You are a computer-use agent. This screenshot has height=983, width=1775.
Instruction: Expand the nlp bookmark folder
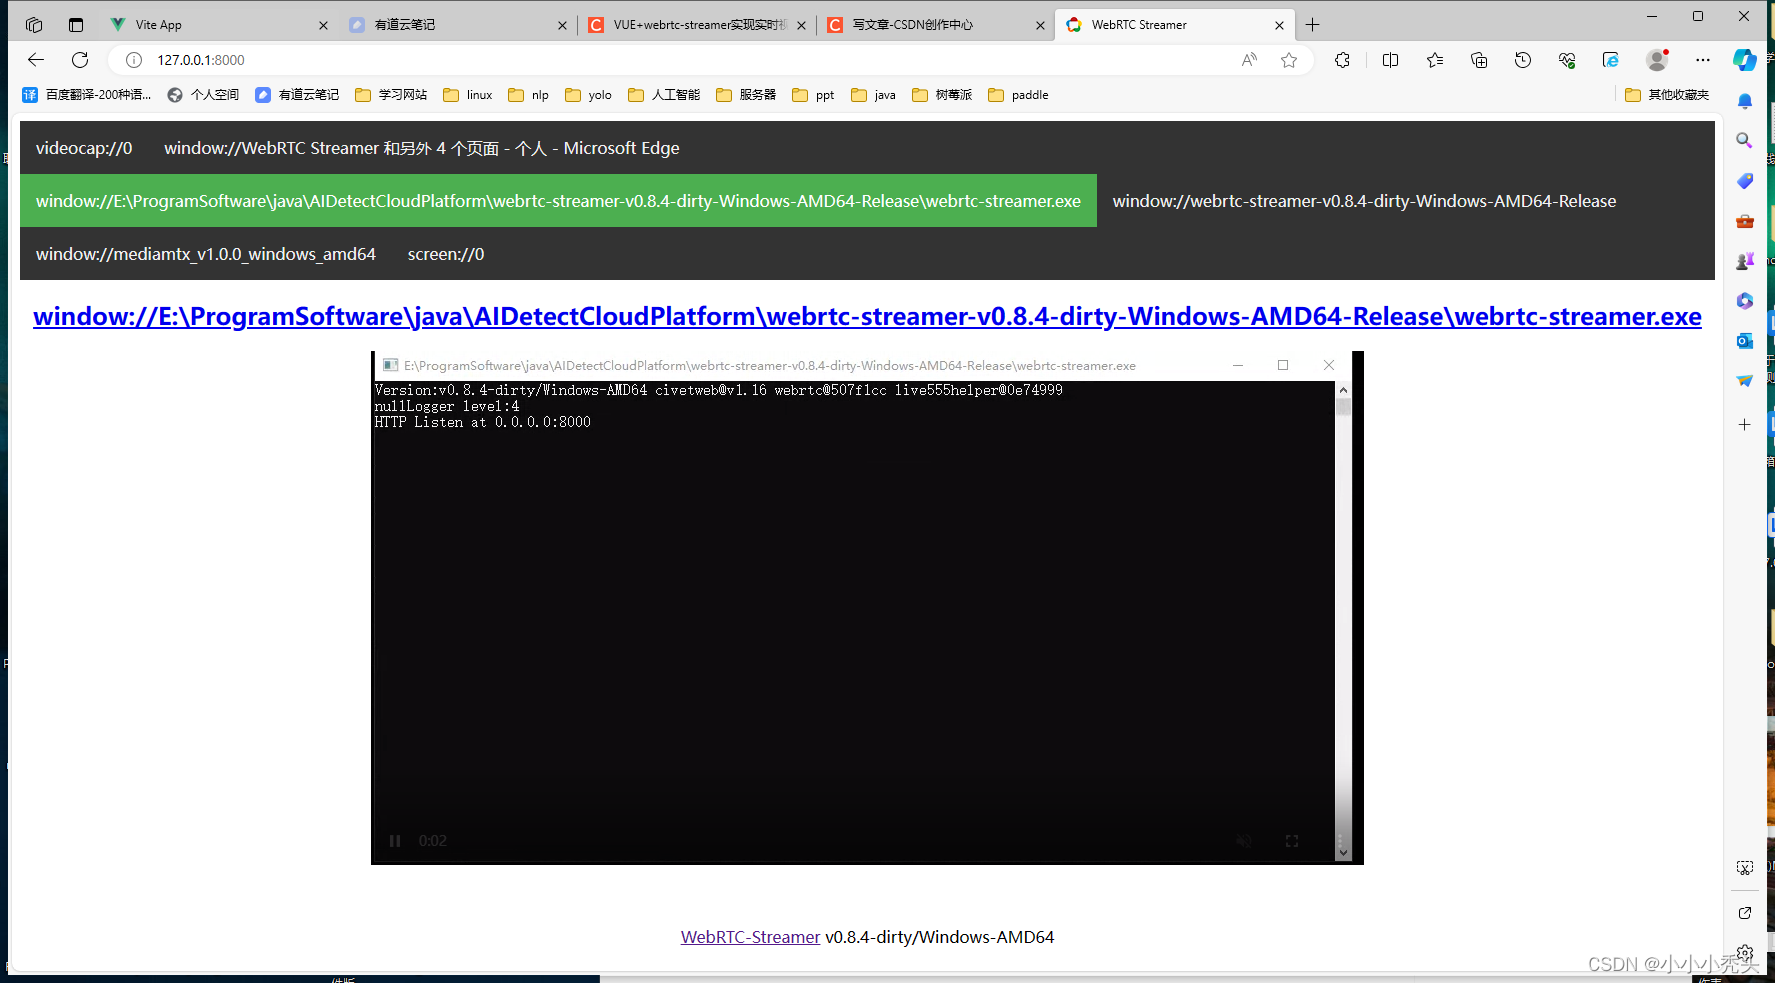point(529,95)
